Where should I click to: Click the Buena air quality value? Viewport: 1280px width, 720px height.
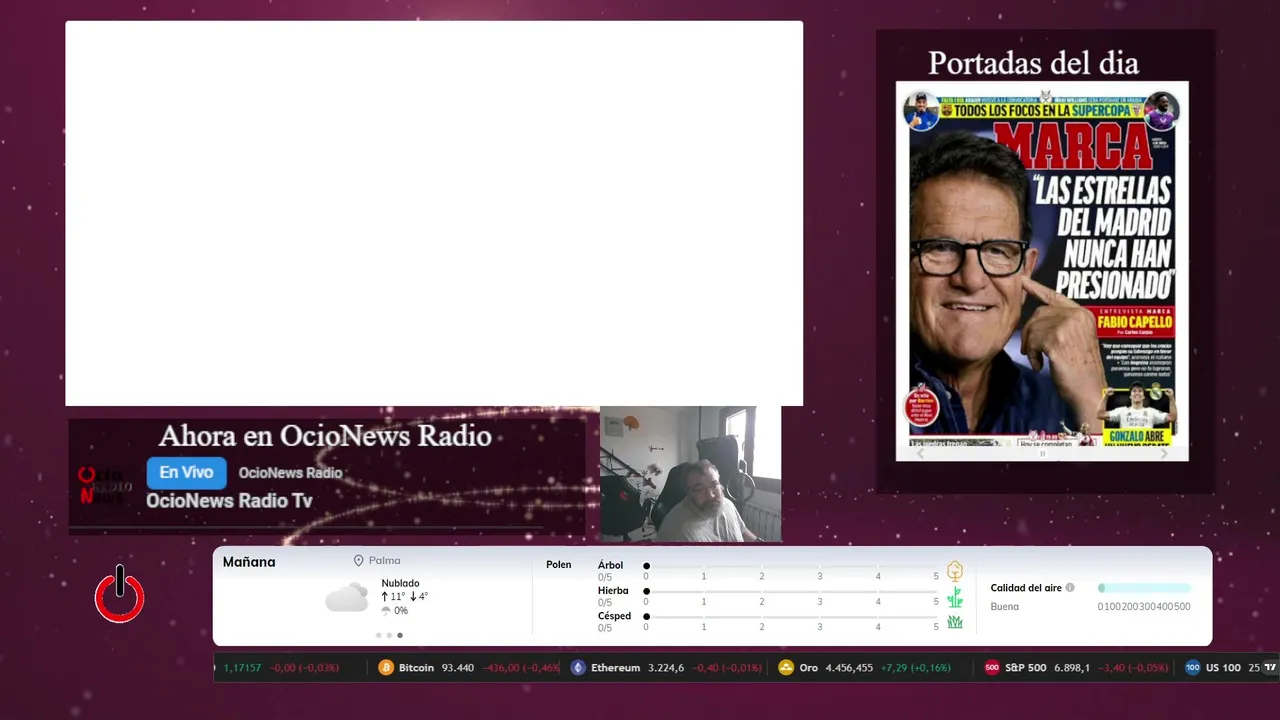1005,606
